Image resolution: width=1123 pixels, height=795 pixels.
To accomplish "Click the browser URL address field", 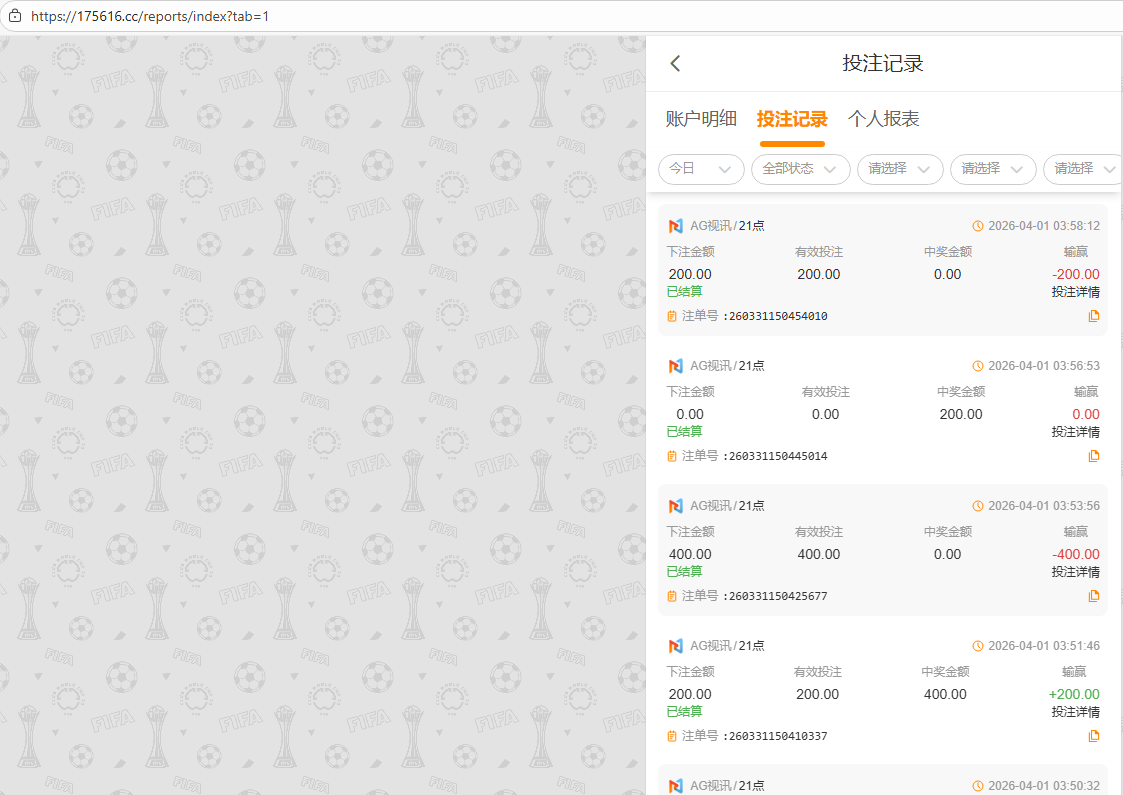I will (x=500, y=16).
